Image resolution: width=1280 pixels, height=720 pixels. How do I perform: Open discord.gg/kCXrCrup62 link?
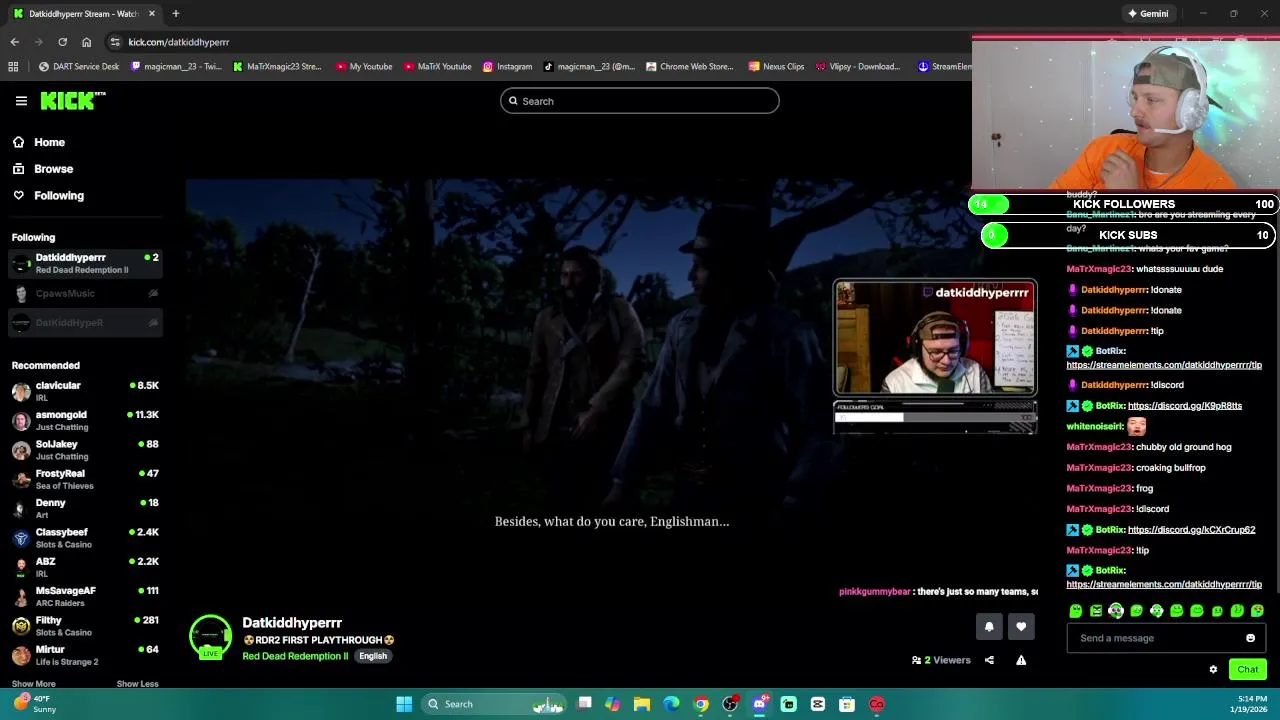coord(1191,530)
